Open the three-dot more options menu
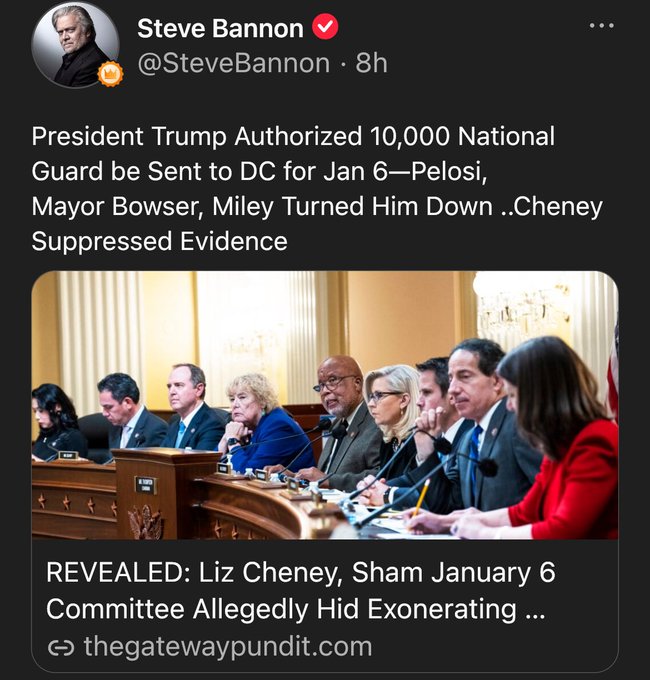 [x=601, y=27]
